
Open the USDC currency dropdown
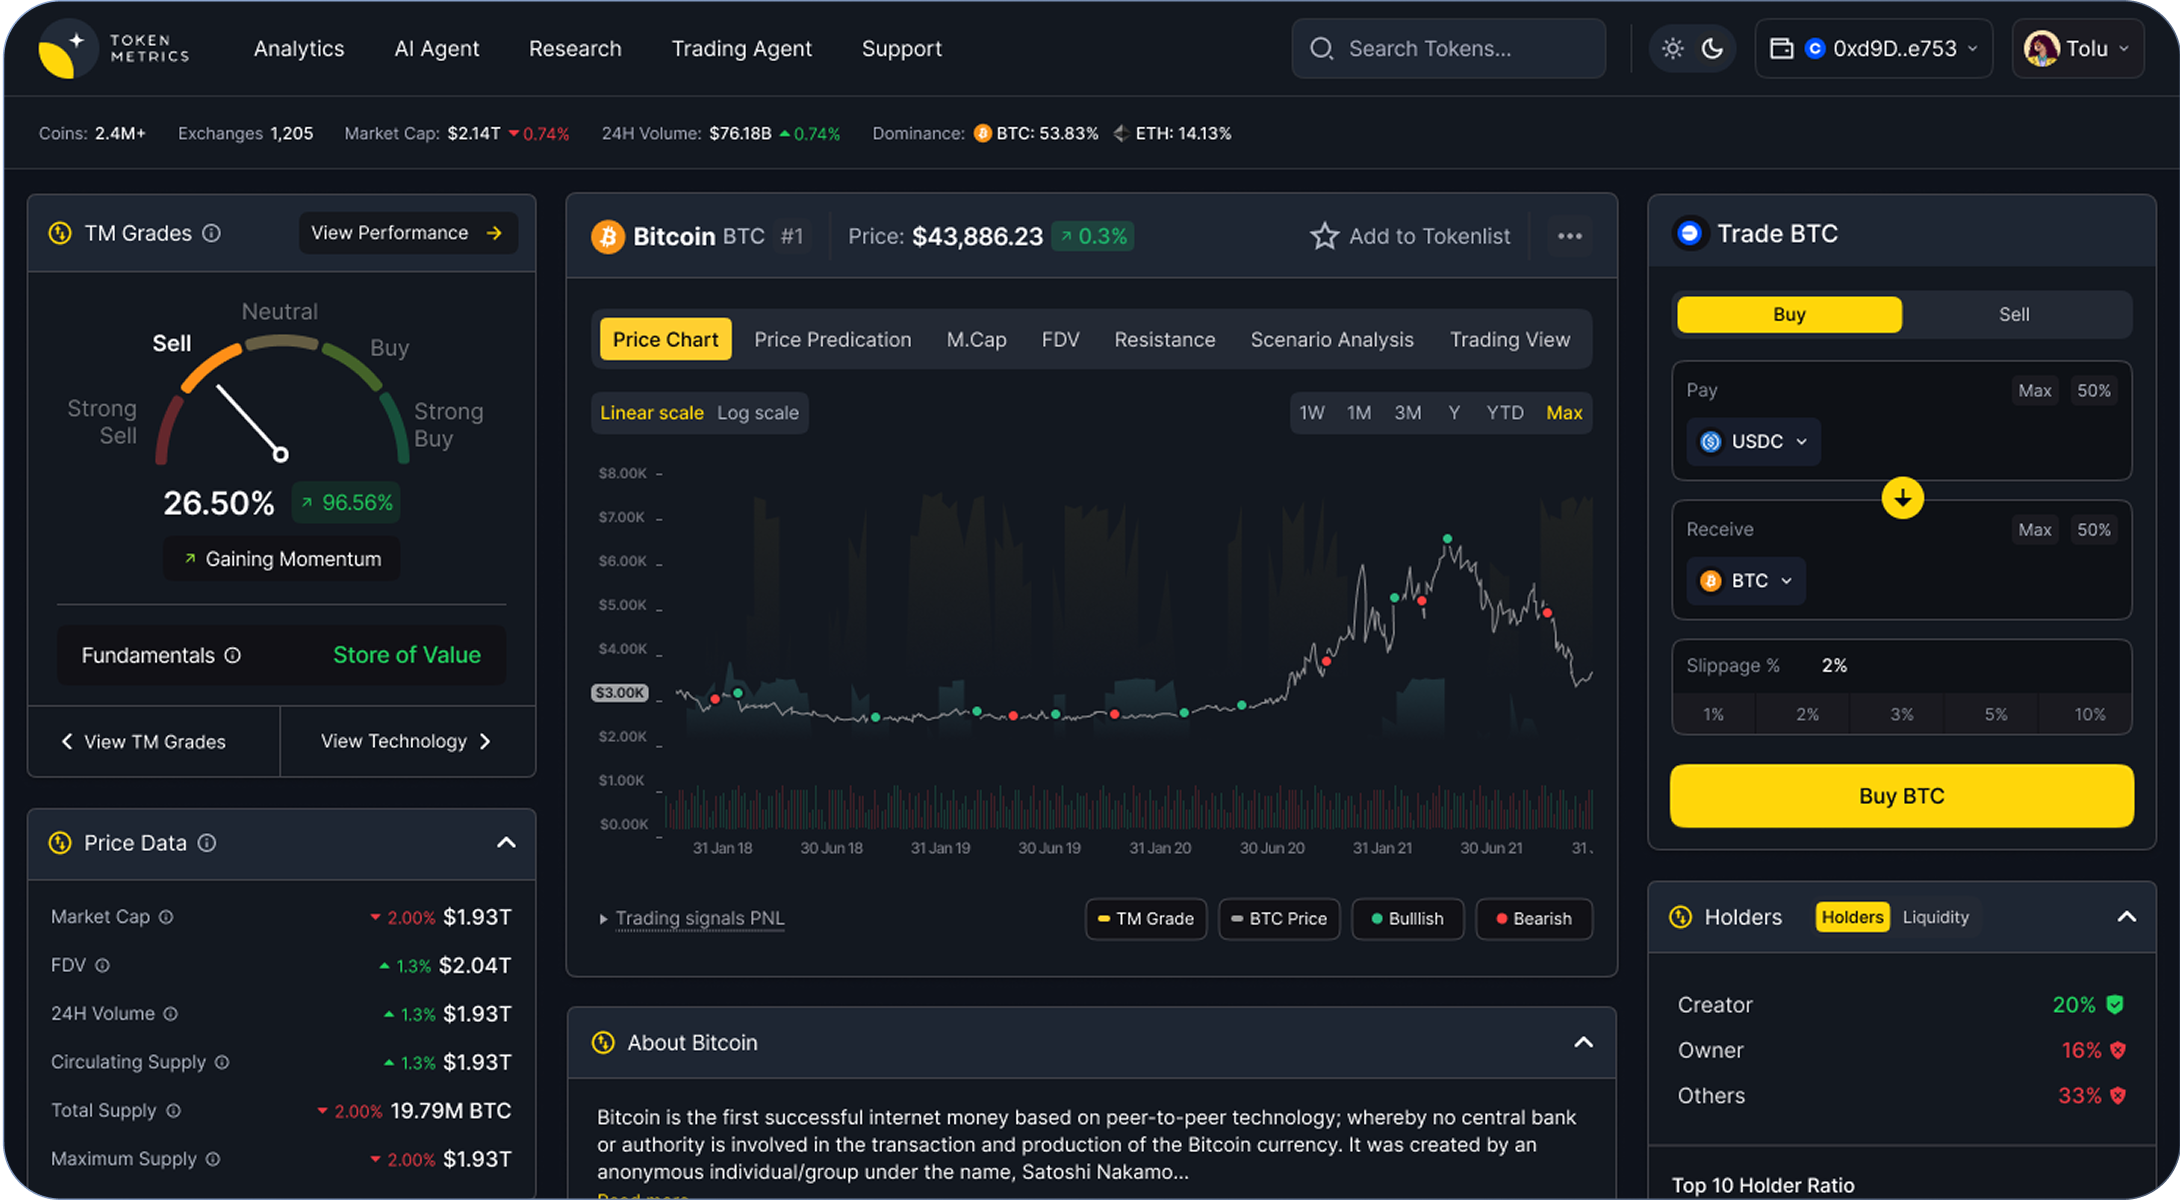pyautogui.click(x=1752, y=441)
